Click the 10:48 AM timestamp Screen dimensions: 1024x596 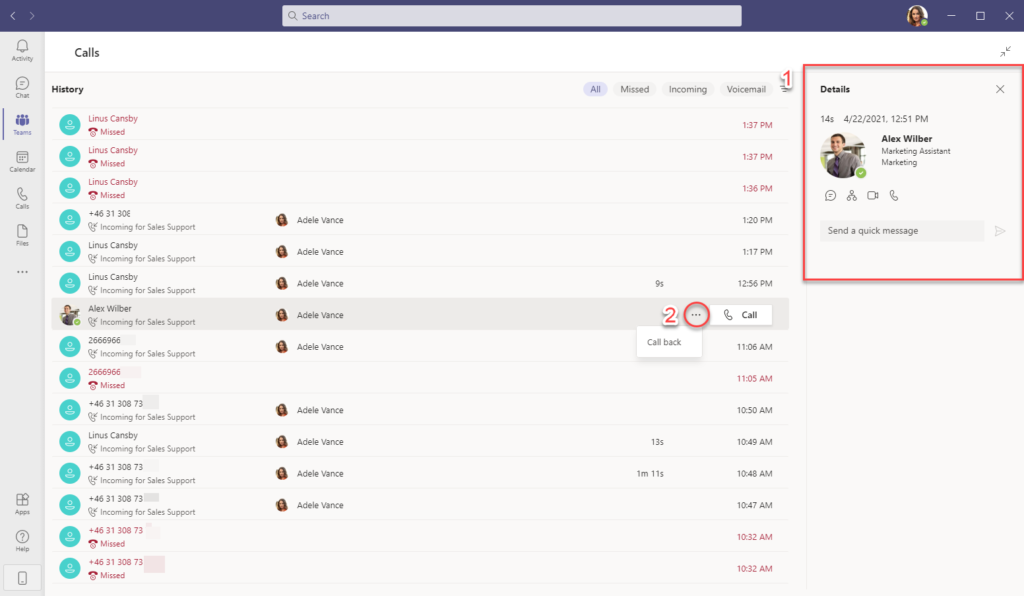(x=755, y=473)
